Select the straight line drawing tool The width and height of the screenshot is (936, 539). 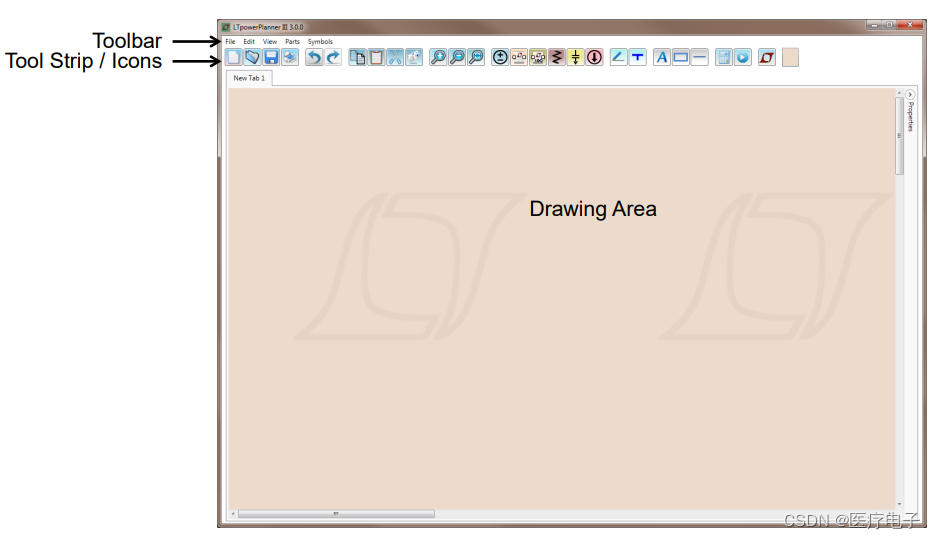[x=700, y=57]
